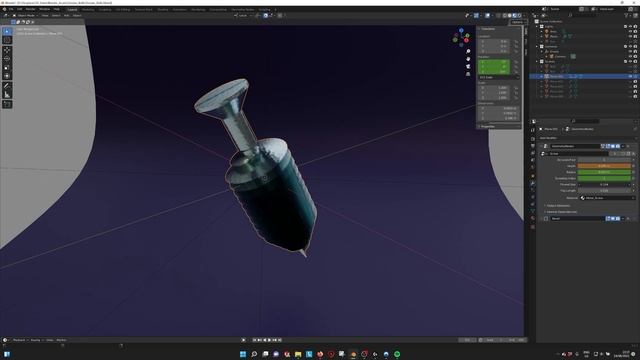
Task: Switch to solid viewport shading
Action: [x=510, y=16]
